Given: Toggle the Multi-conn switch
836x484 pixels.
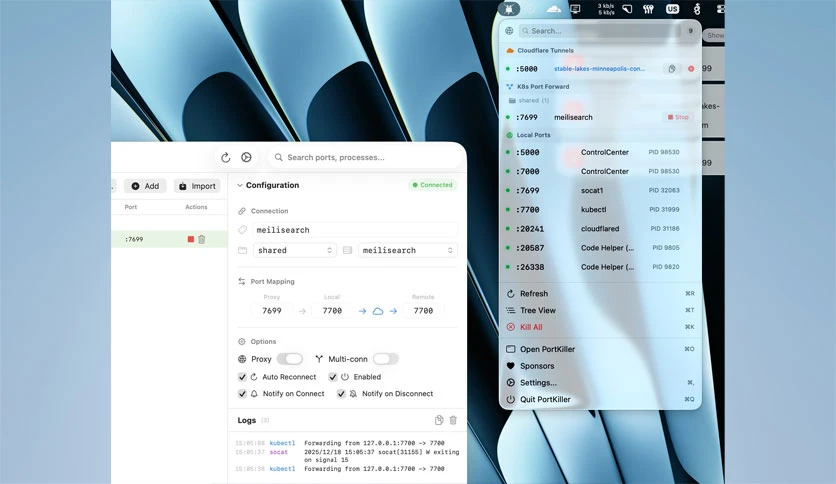Looking at the screenshot, I should tap(385, 359).
